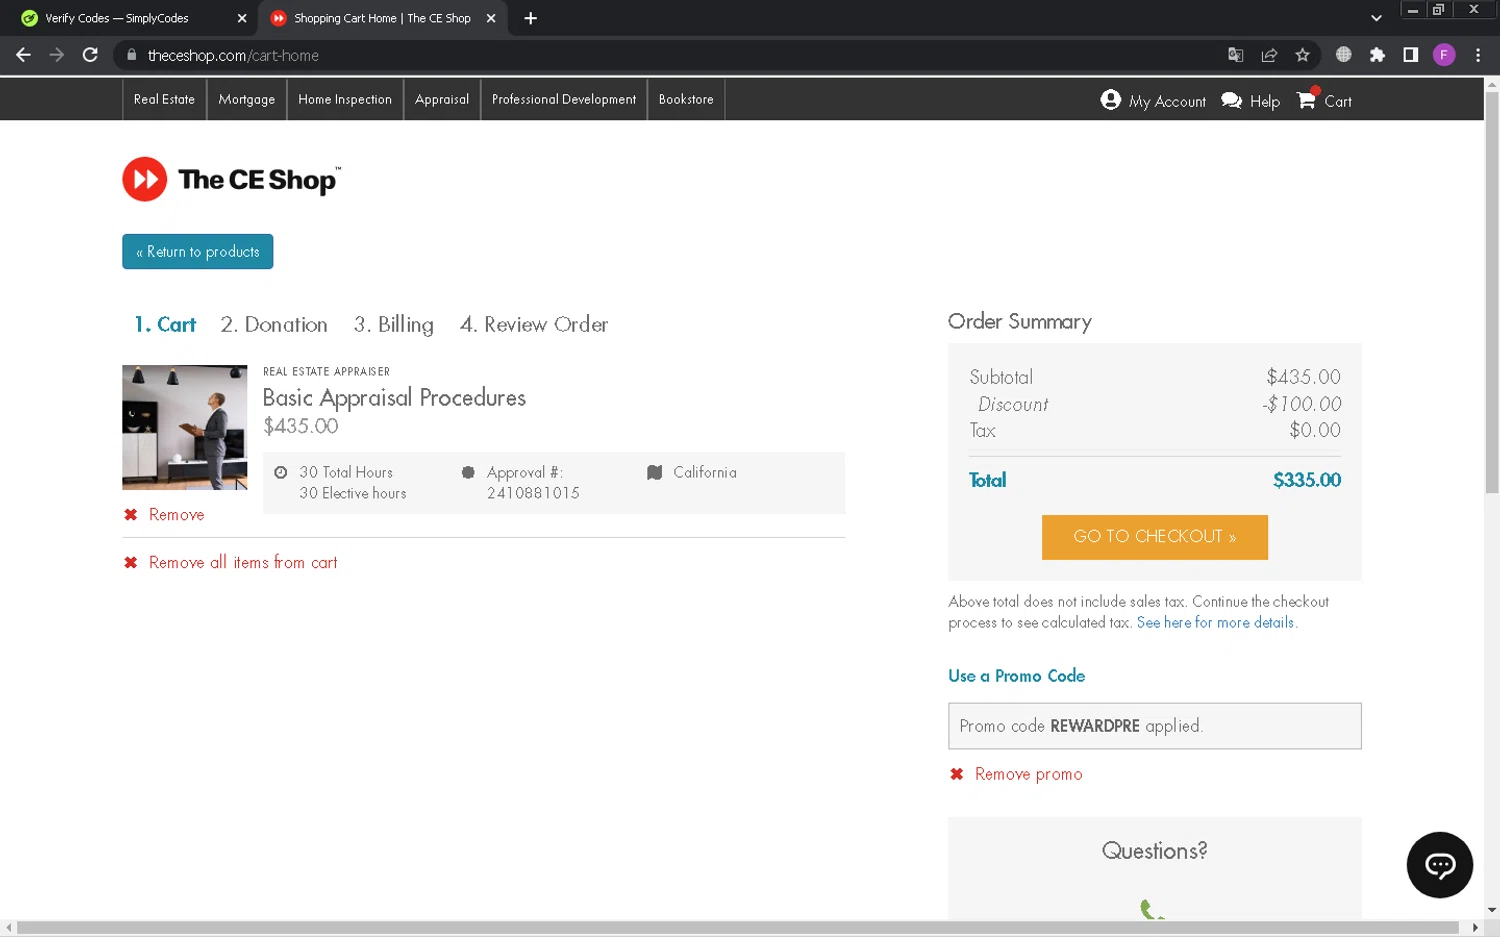1500x938 pixels.
Task: Open the Basic Appraisal Procedures title
Action: pyautogui.click(x=394, y=397)
